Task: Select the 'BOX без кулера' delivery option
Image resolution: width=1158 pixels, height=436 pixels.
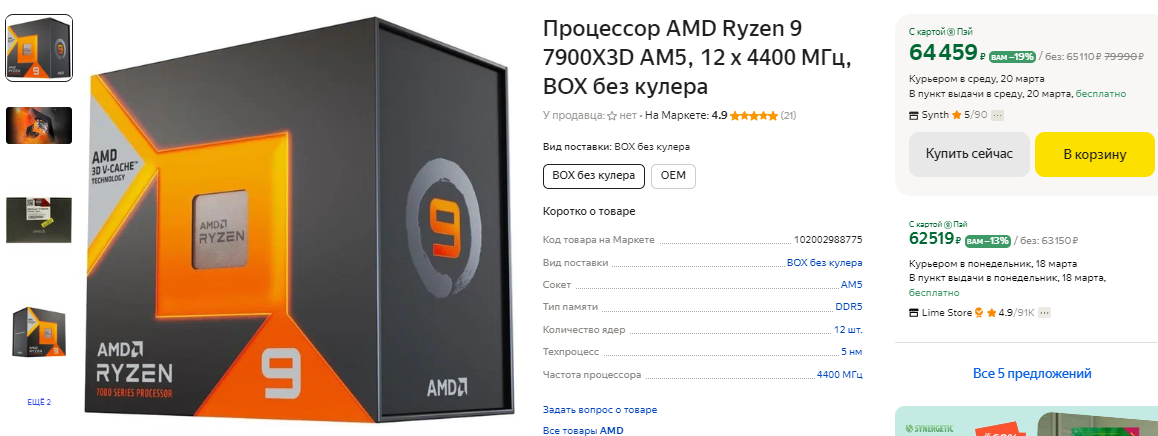Action: 594,176
